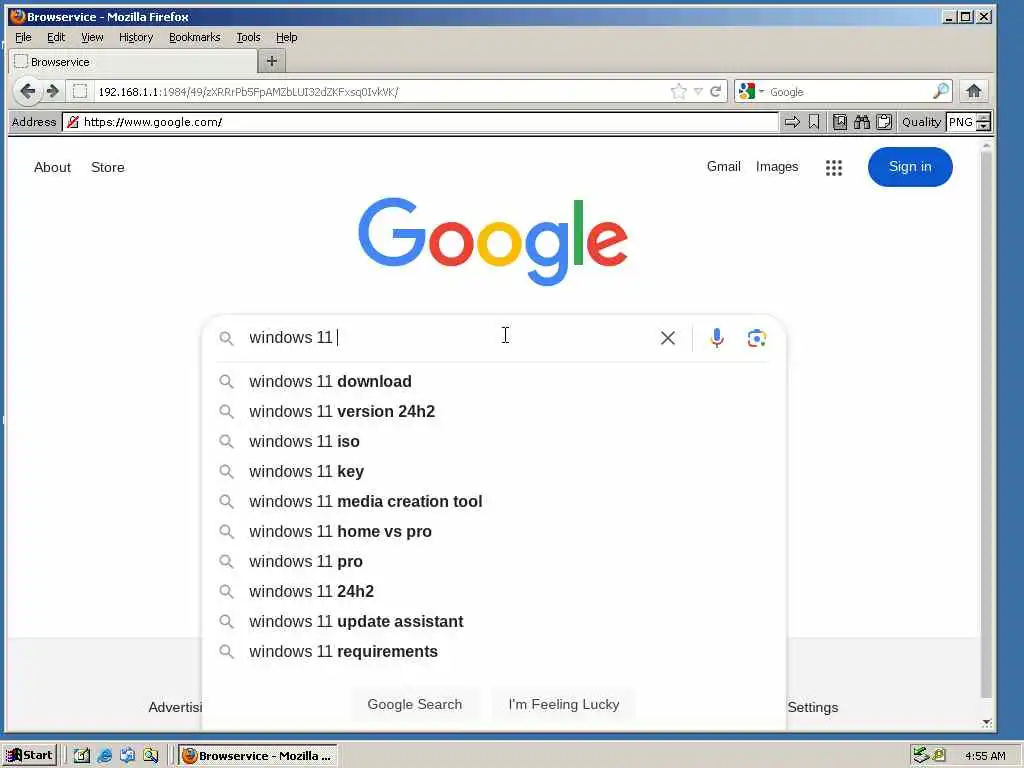1024x768 pixels.
Task: Reload the page with the refresh icon
Action: coord(716,91)
